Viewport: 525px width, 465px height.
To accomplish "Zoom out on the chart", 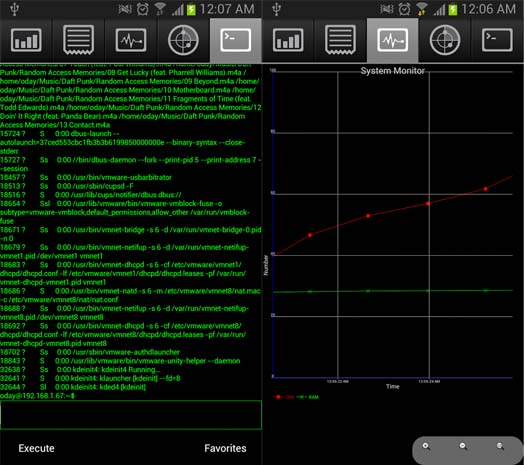I will pyautogui.click(x=463, y=446).
